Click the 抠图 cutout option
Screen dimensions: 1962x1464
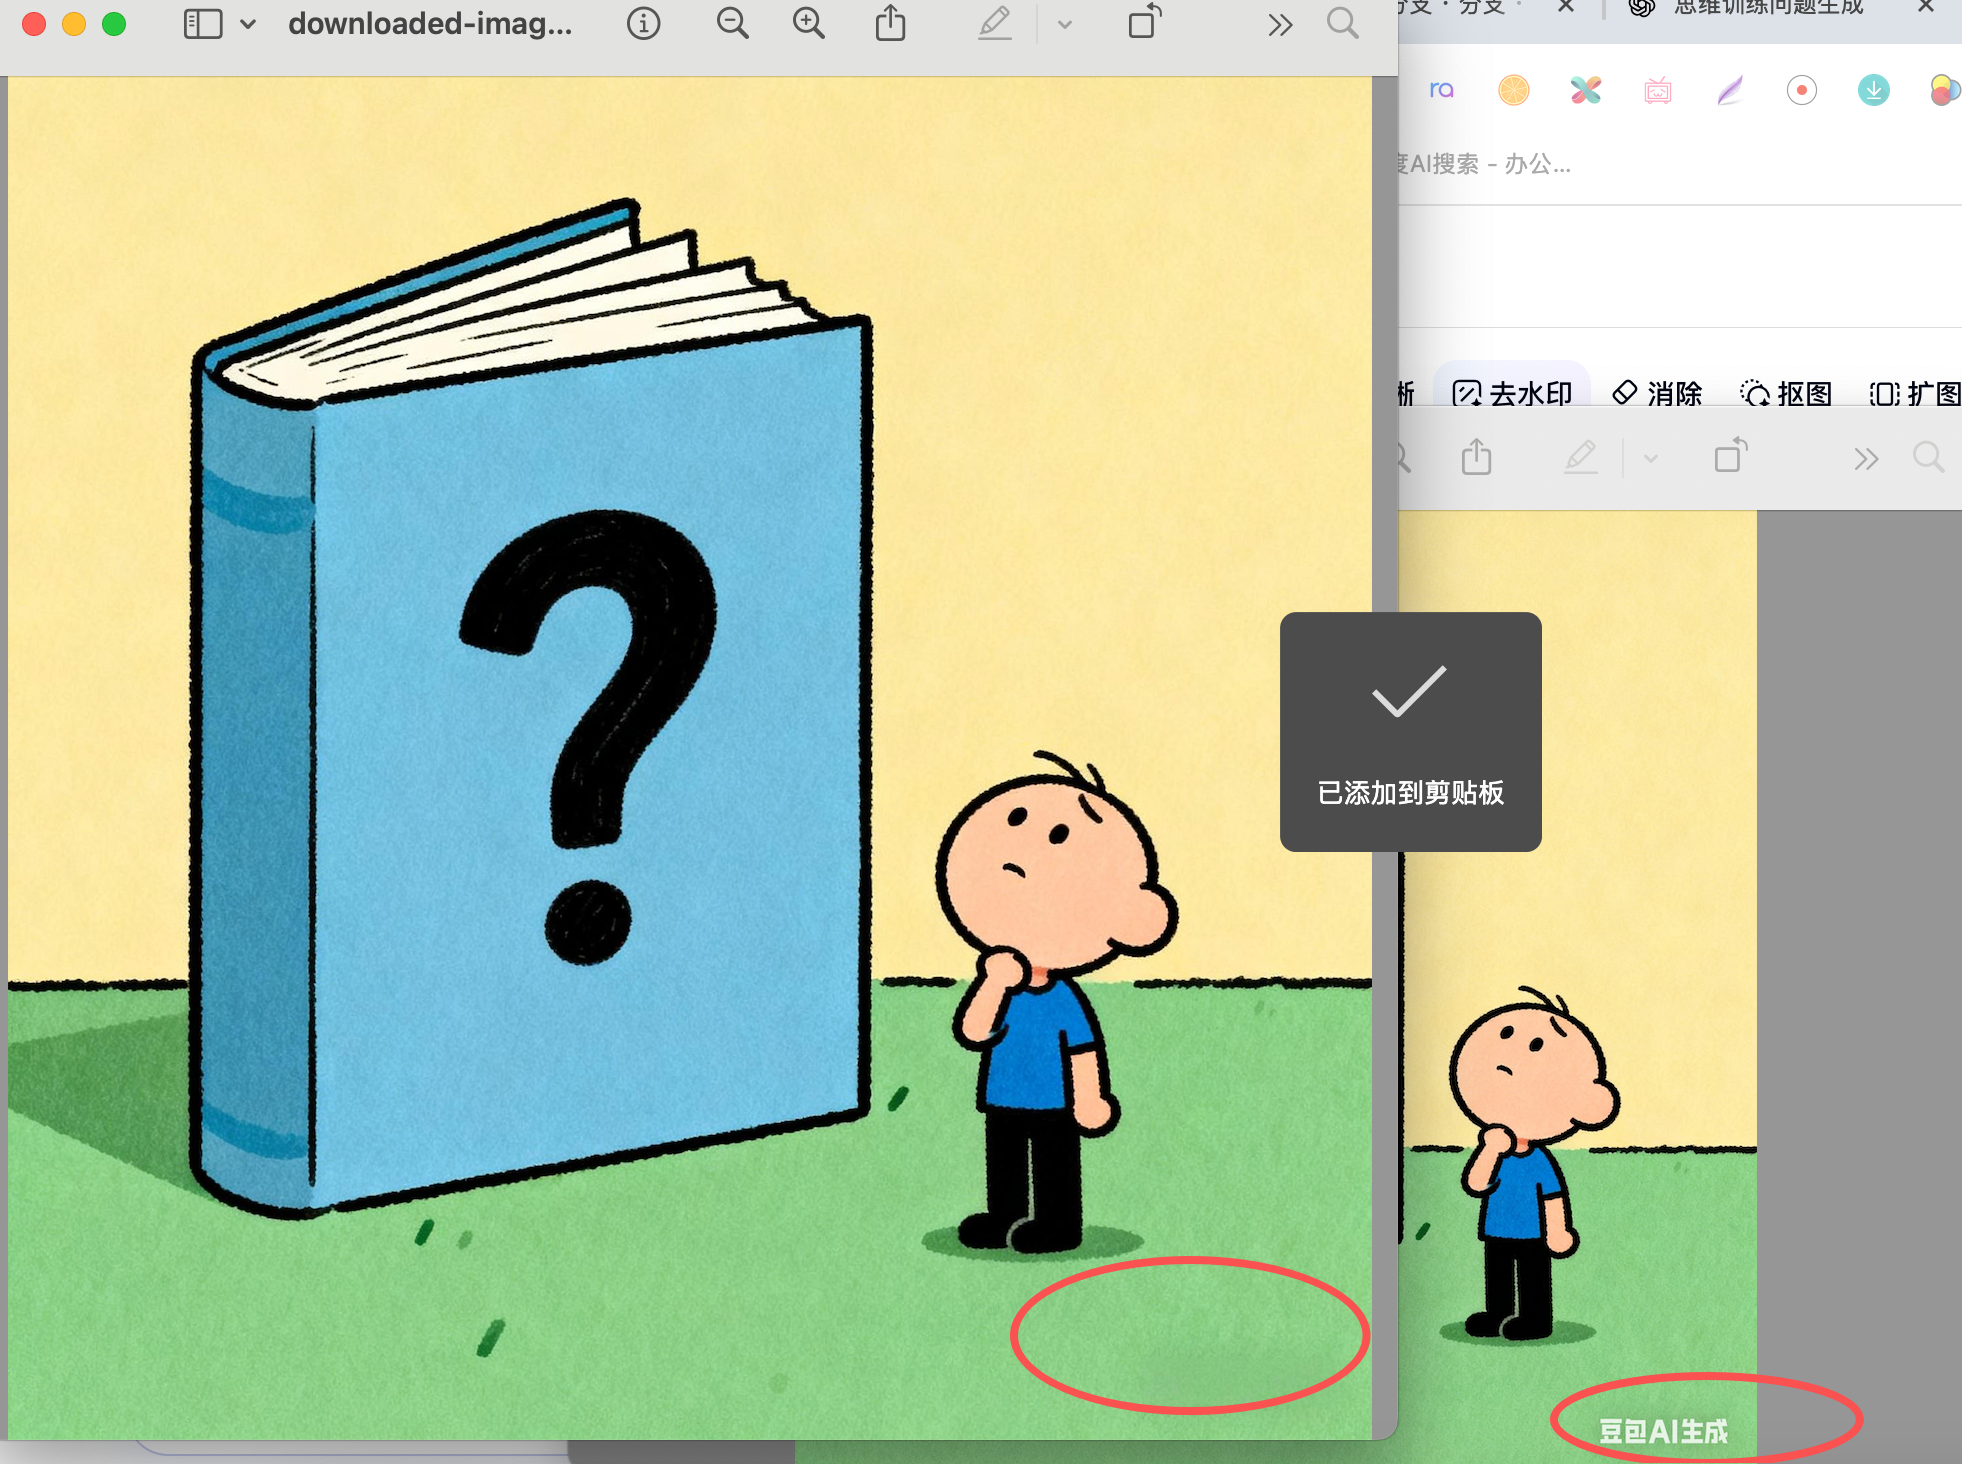[1787, 393]
